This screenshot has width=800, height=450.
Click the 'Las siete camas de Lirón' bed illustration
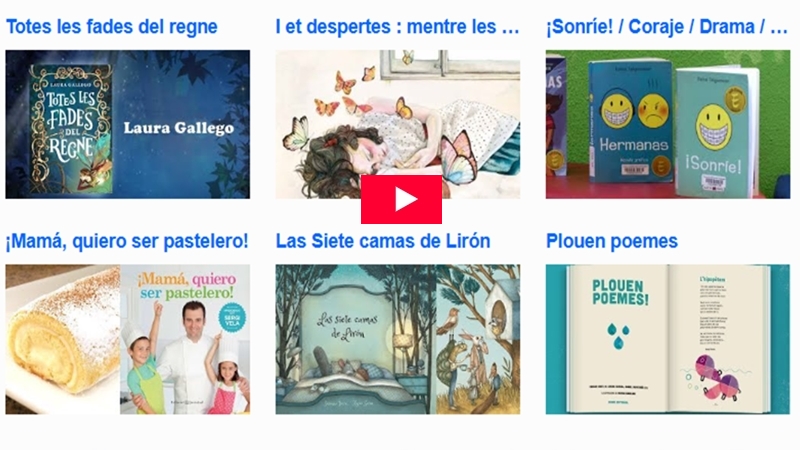(356, 339)
